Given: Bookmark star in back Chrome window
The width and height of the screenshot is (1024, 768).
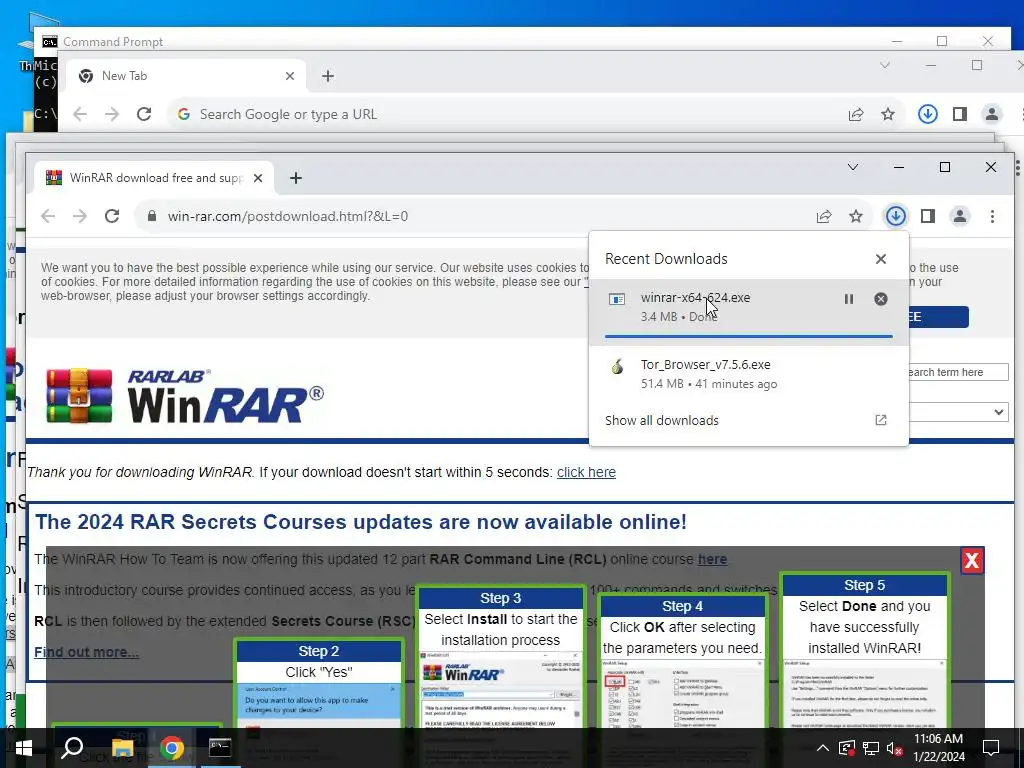Looking at the screenshot, I should [x=888, y=114].
